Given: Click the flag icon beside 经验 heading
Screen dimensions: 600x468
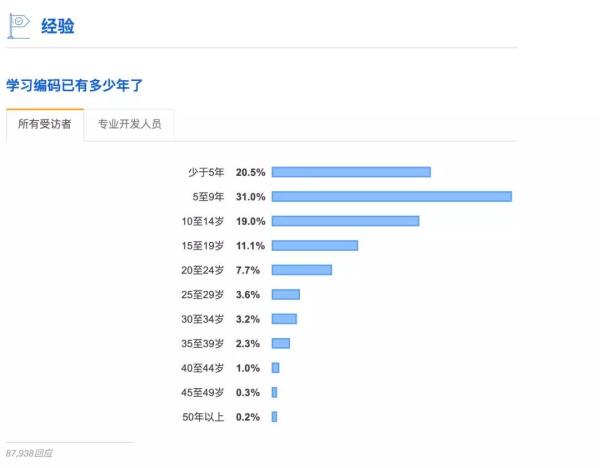Looking at the screenshot, I should pos(19,24).
